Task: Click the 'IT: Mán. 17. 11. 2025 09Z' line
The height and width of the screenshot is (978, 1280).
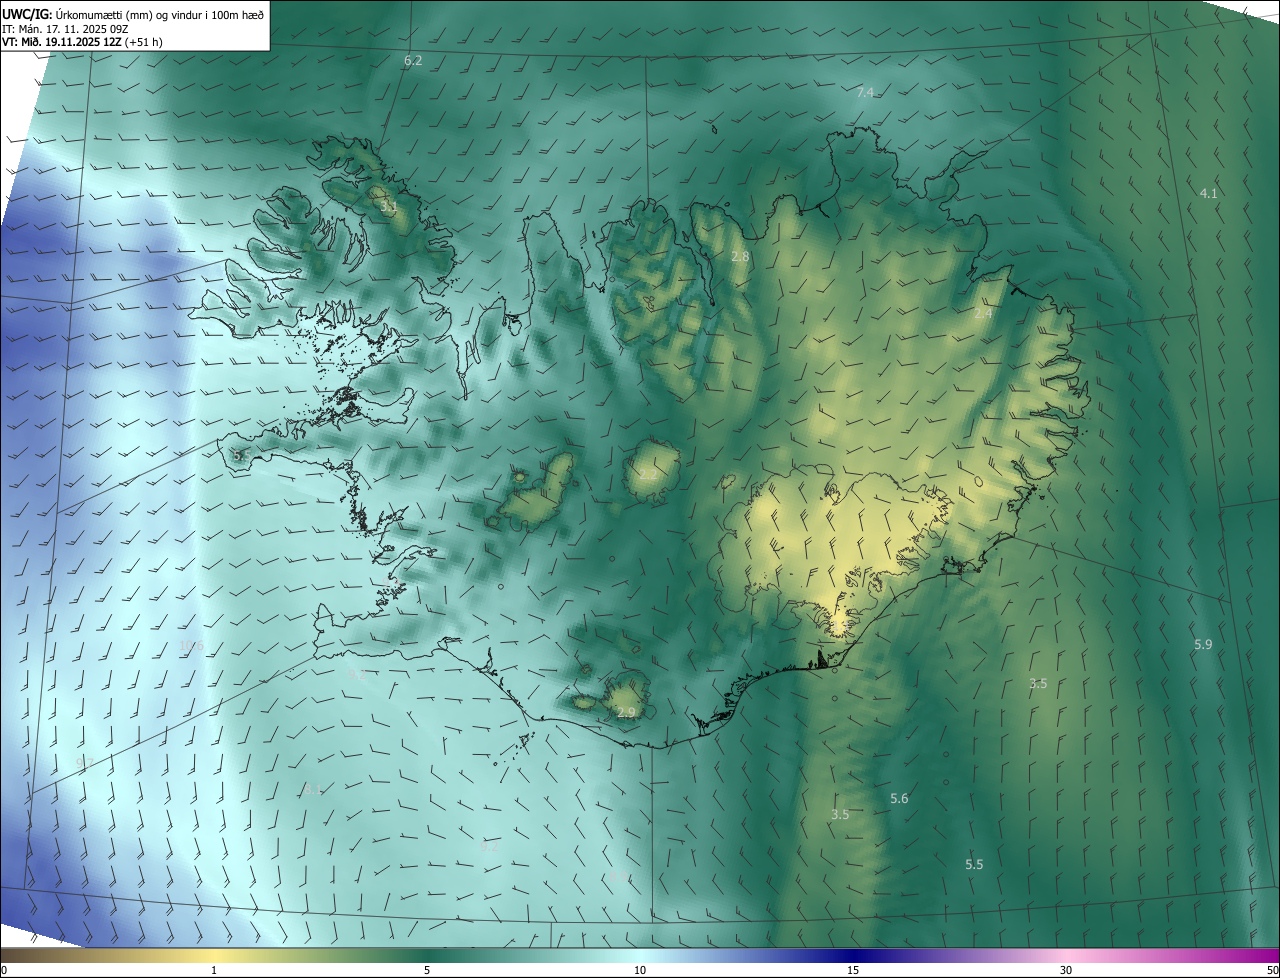Action: [x=65, y=28]
